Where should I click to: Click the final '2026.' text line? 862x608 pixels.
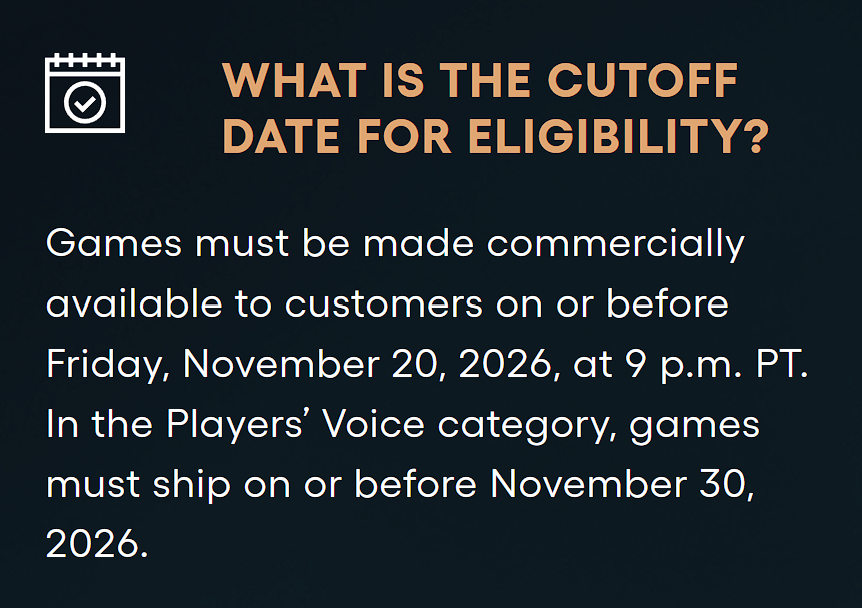coord(97,544)
